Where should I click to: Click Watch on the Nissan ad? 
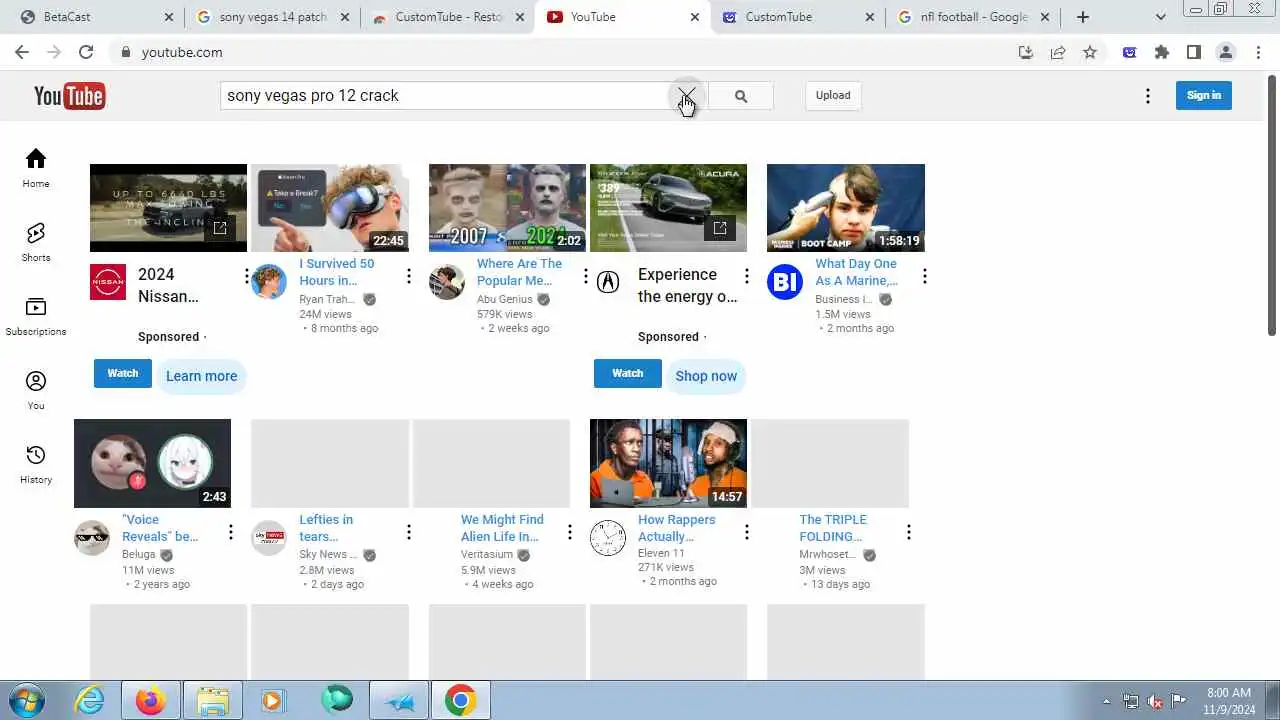pyautogui.click(x=123, y=373)
